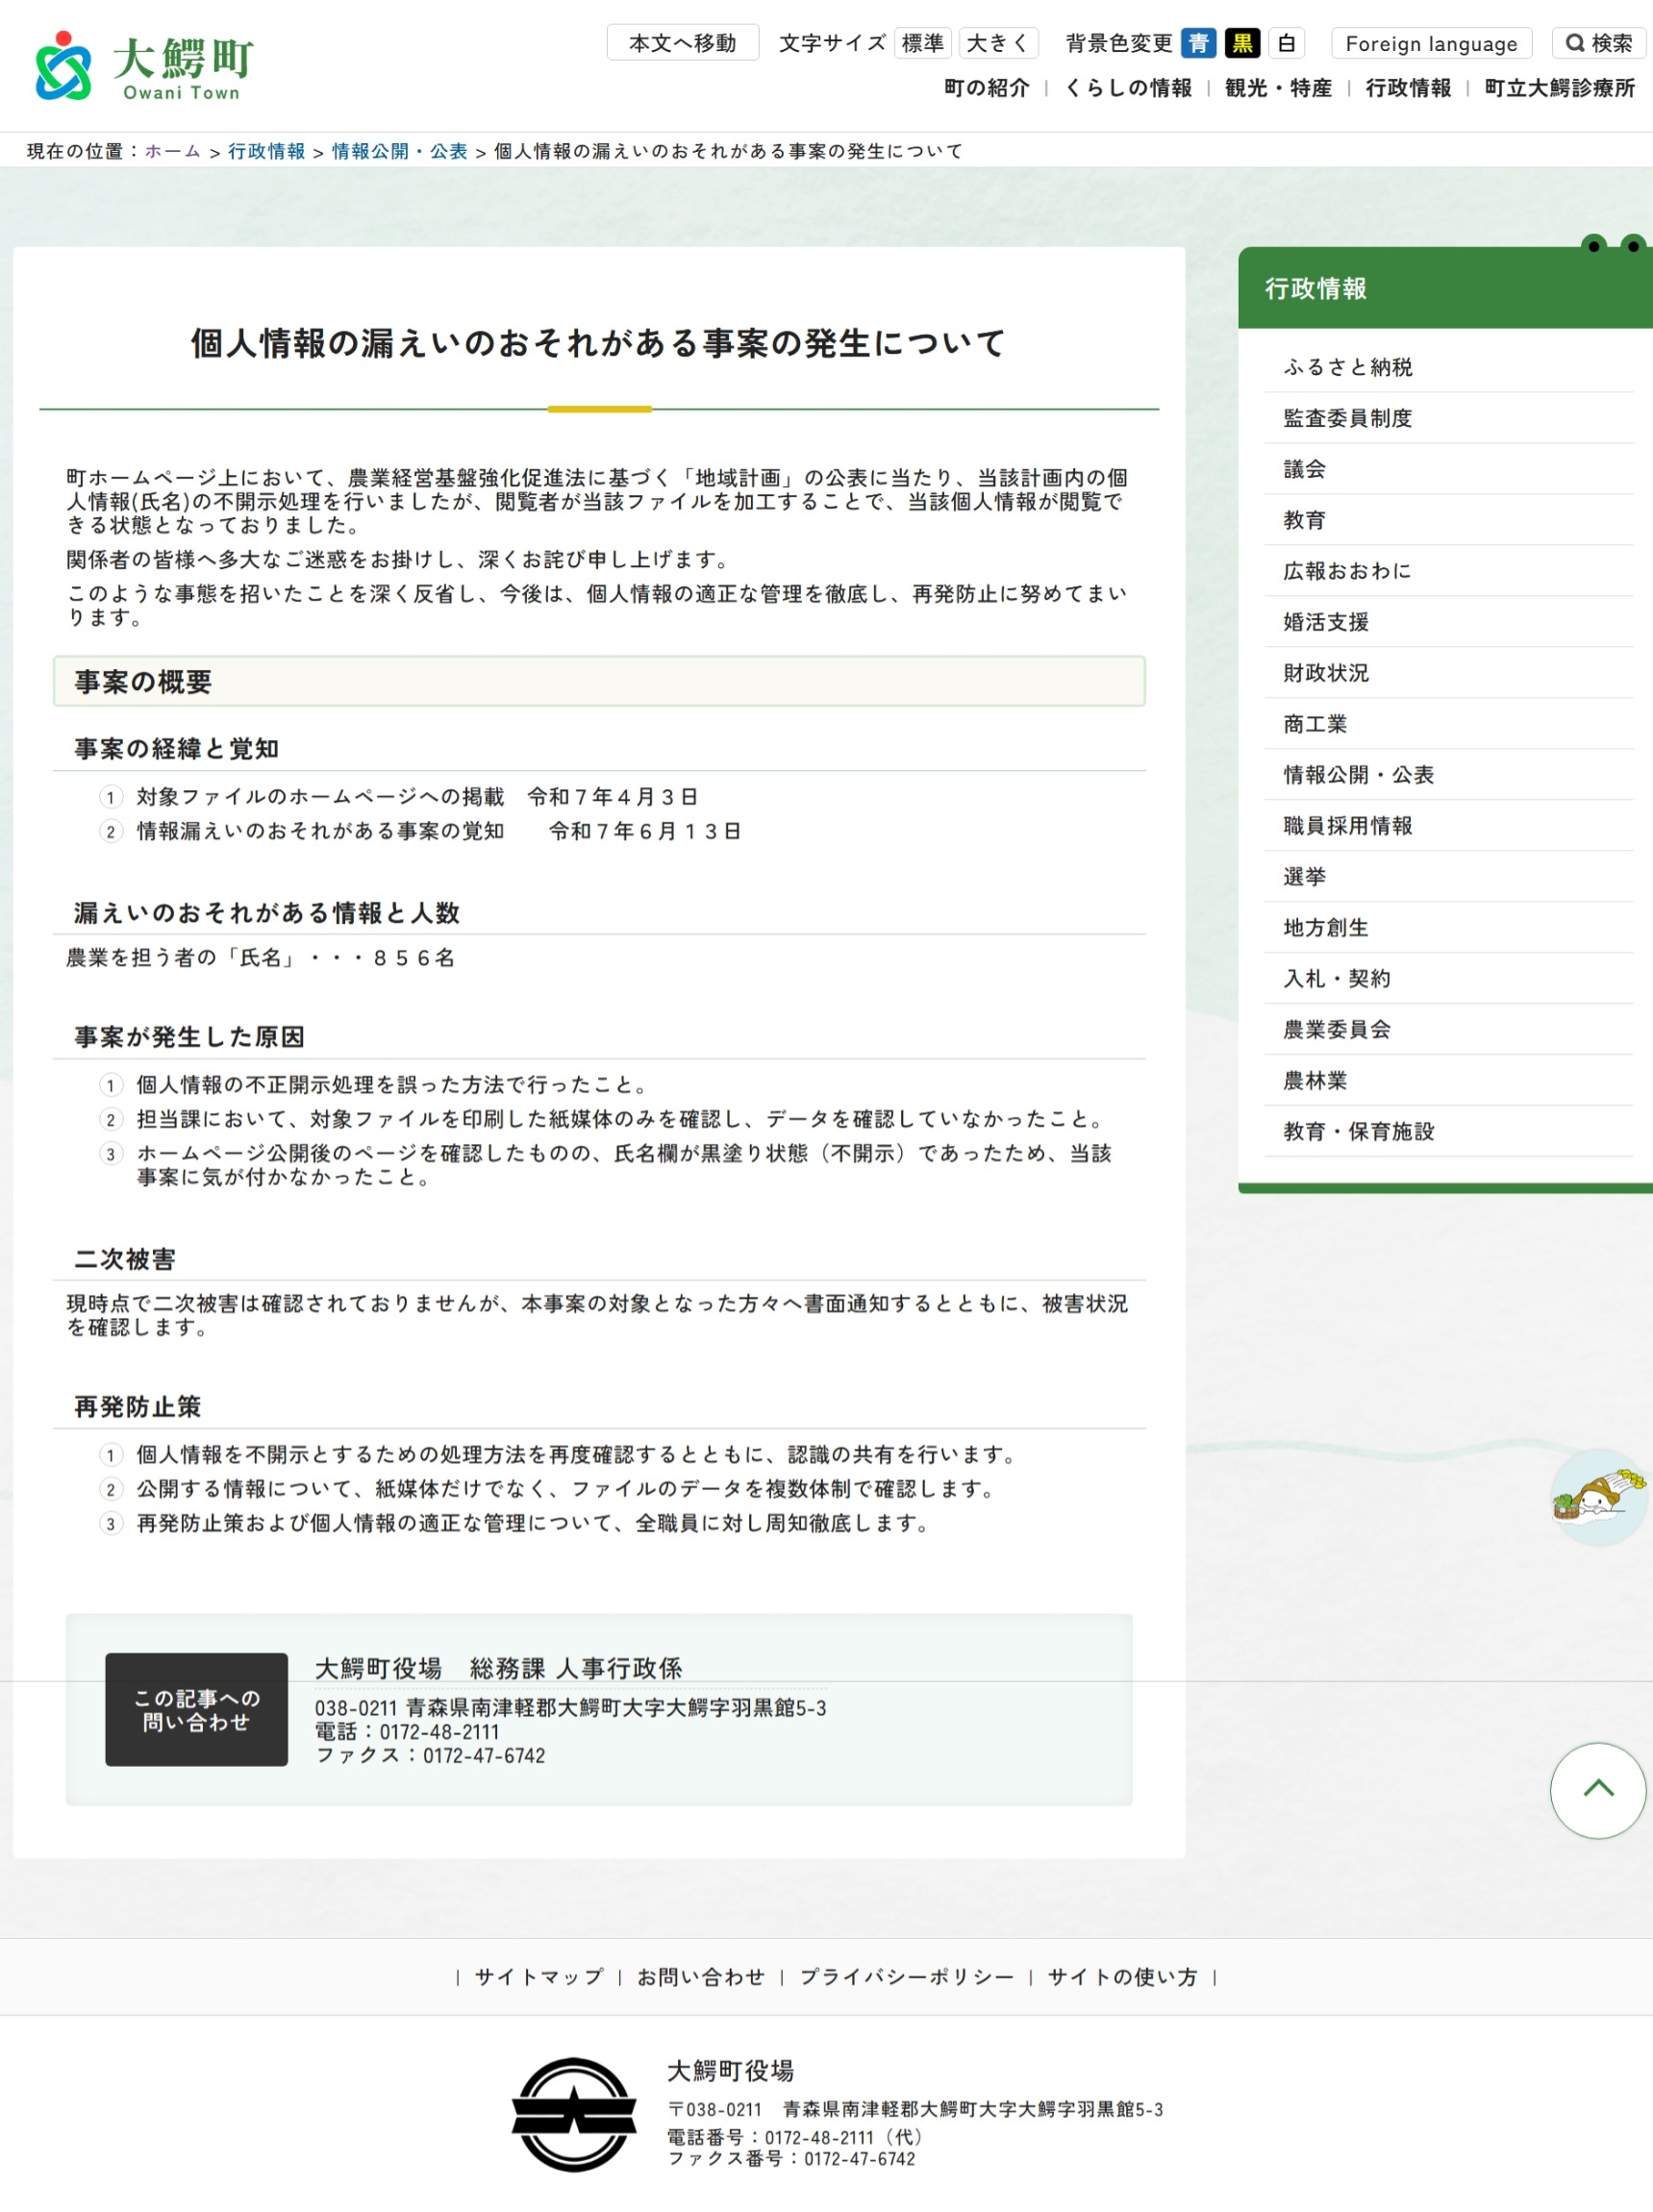The height and width of the screenshot is (2212, 1653).
Task: Click the 本文へ移動 skip button
Action: [682, 43]
